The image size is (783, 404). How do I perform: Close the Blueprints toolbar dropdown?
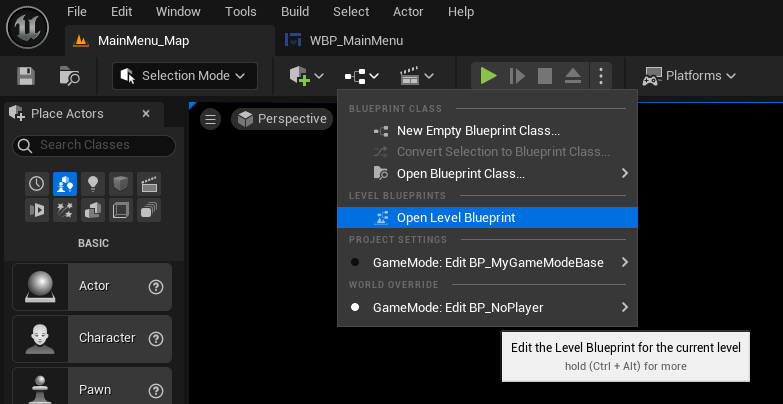click(362, 76)
